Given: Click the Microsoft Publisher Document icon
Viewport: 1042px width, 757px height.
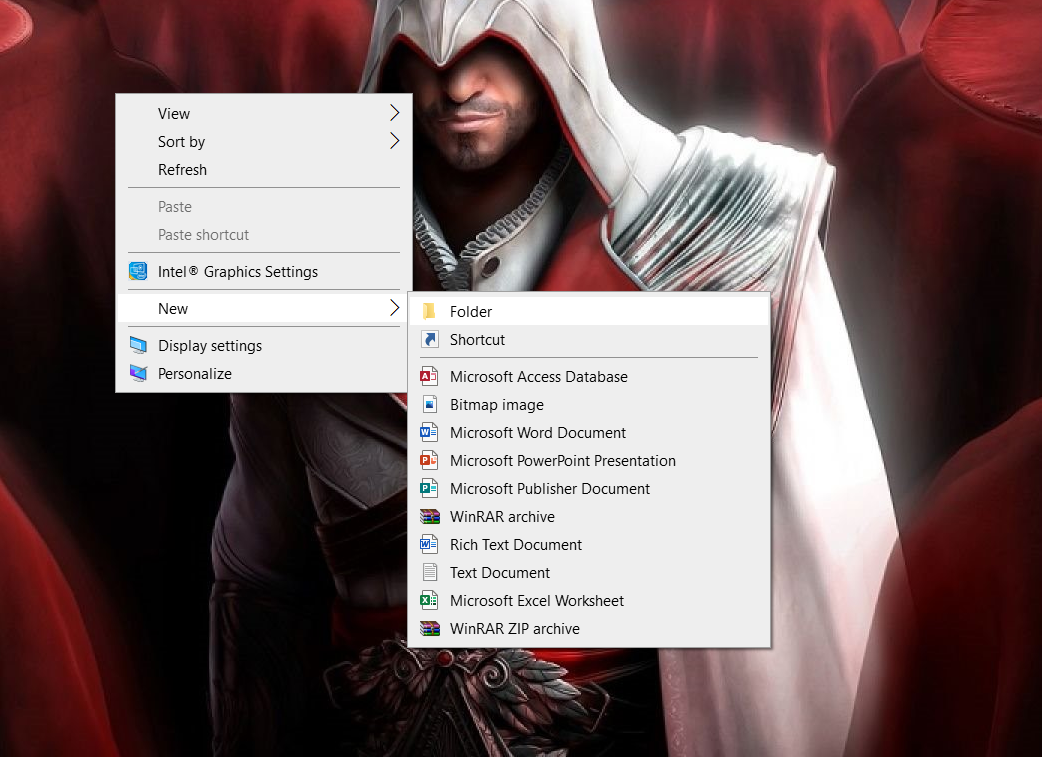Looking at the screenshot, I should click(x=429, y=488).
